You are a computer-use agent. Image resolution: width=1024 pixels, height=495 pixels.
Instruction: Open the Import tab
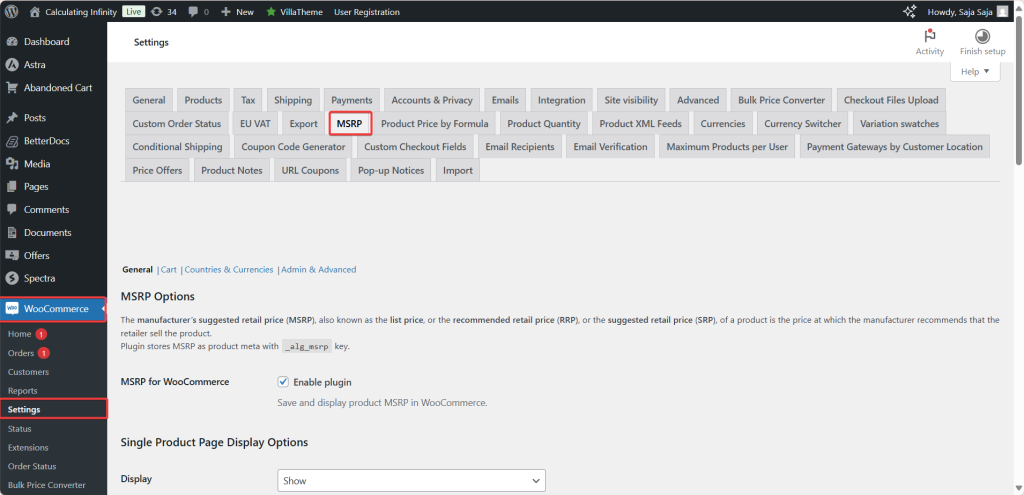pos(458,170)
